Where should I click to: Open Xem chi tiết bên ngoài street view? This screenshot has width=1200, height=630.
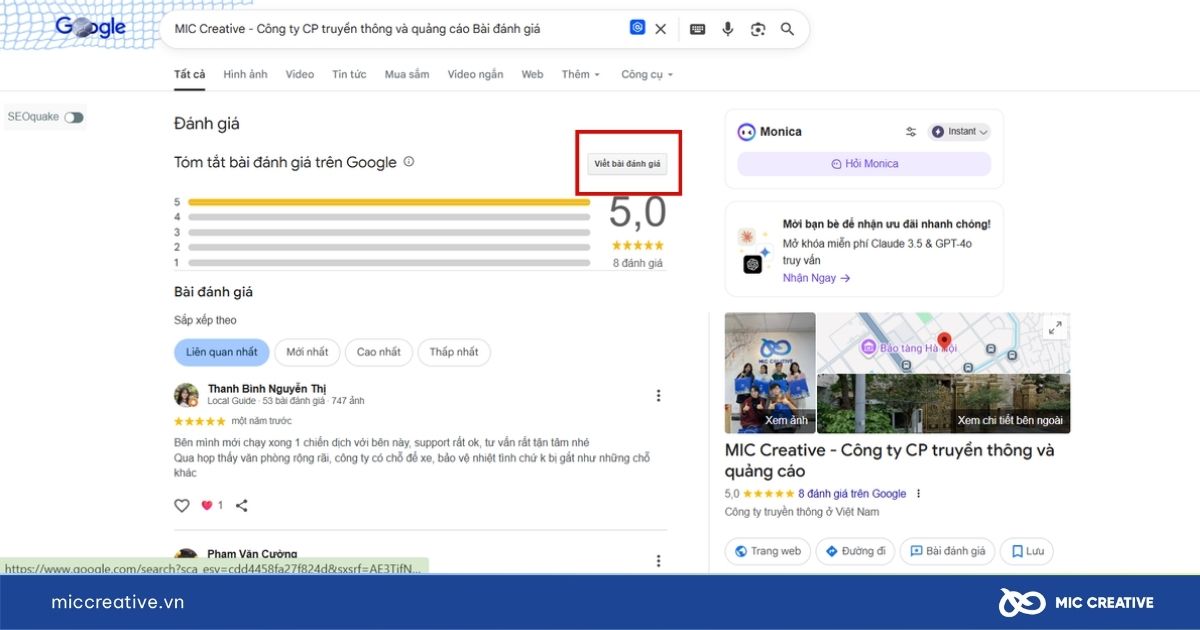(x=943, y=403)
